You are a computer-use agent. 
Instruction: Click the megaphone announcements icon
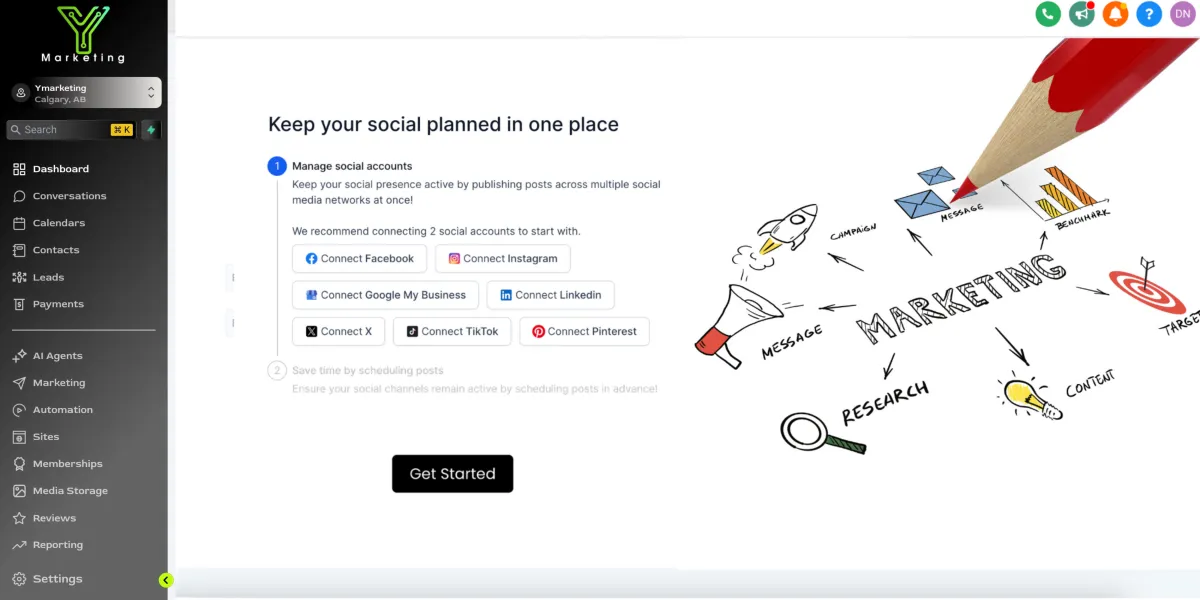pyautogui.click(x=1081, y=14)
